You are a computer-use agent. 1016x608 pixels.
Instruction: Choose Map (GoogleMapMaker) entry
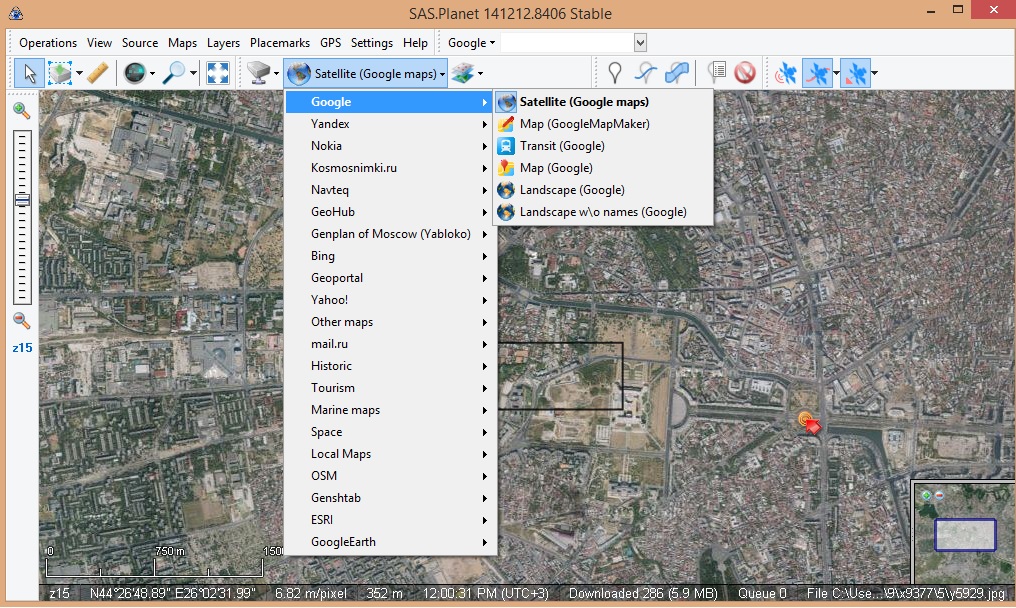pos(603,124)
